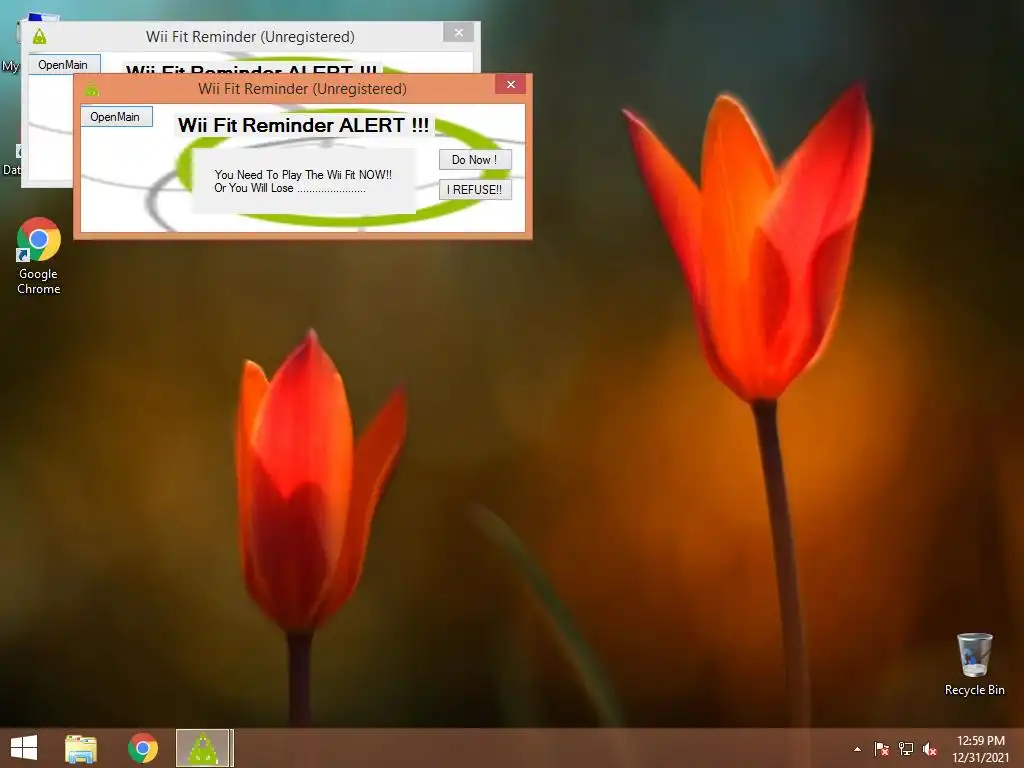This screenshot has height=768, width=1024.
Task: Open the clock showing 12:59 PM
Action: (980, 749)
